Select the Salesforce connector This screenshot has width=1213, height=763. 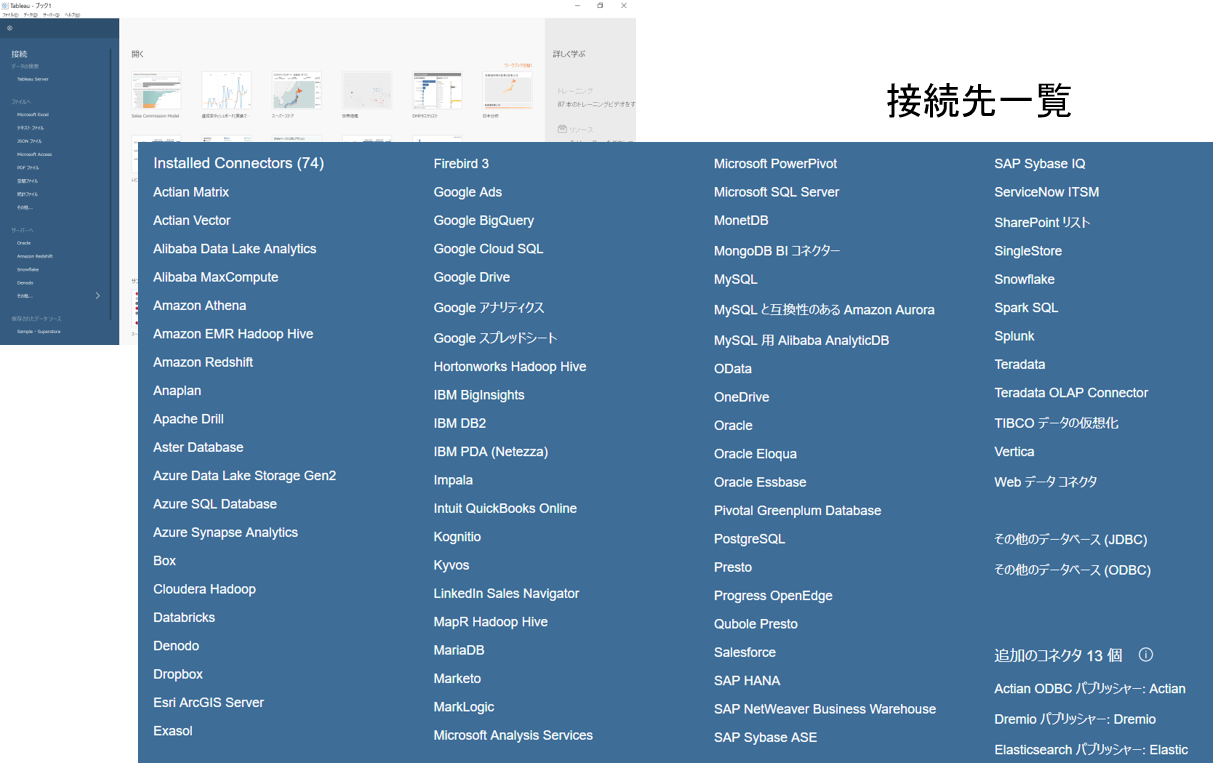[x=745, y=653]
